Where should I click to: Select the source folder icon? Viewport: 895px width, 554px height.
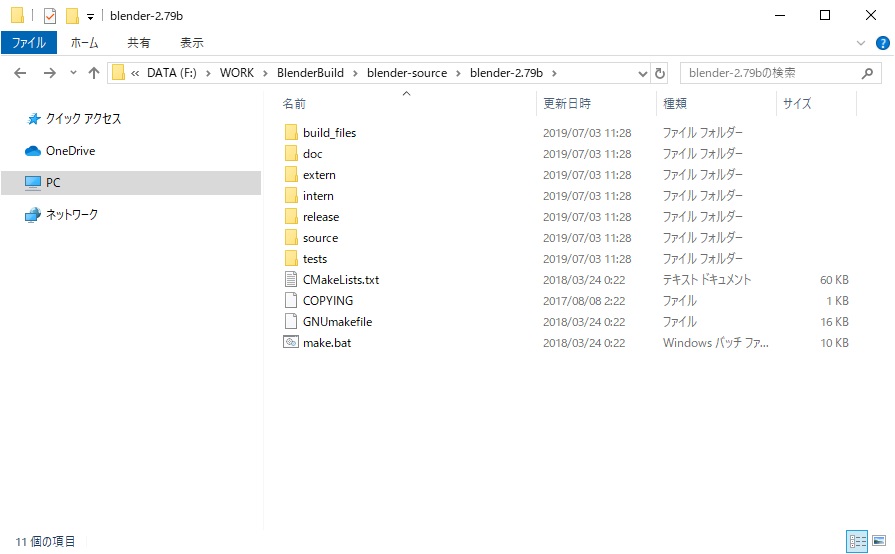tap(291, 238)
